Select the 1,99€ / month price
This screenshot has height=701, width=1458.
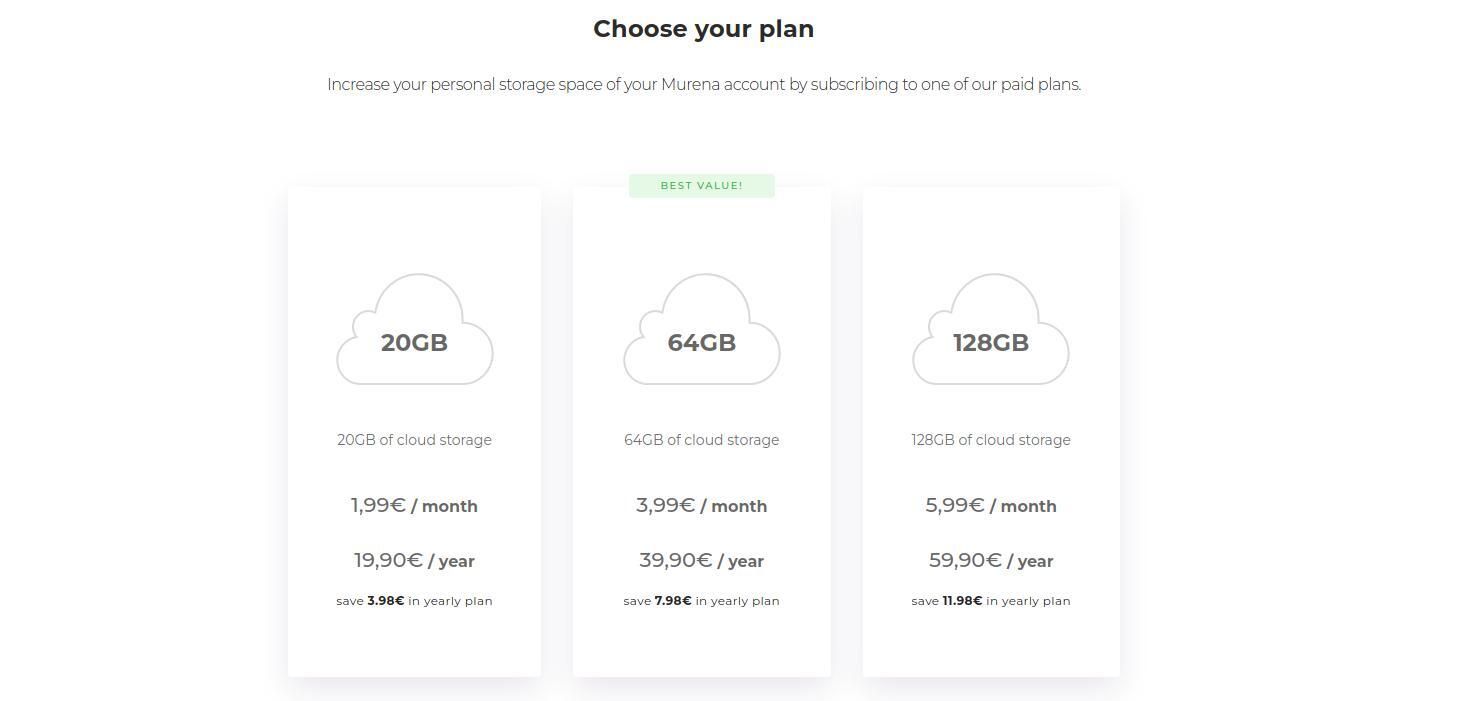tap(414, 506)
